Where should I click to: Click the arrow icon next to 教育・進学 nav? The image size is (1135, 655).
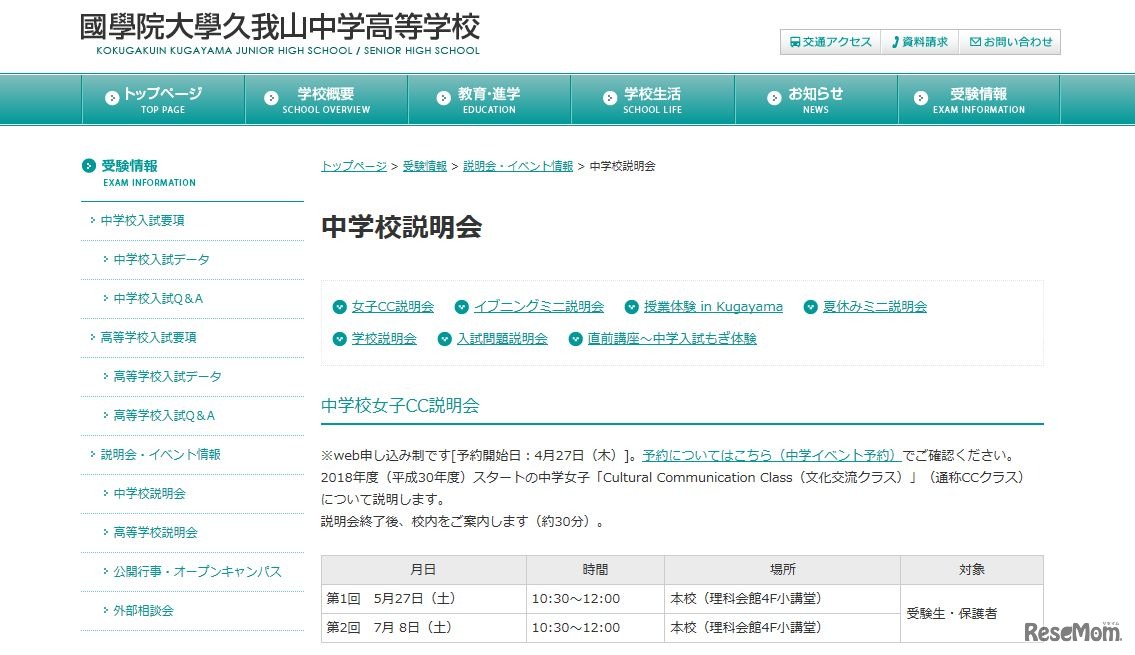pyautogui.click(x=444, y=98)
